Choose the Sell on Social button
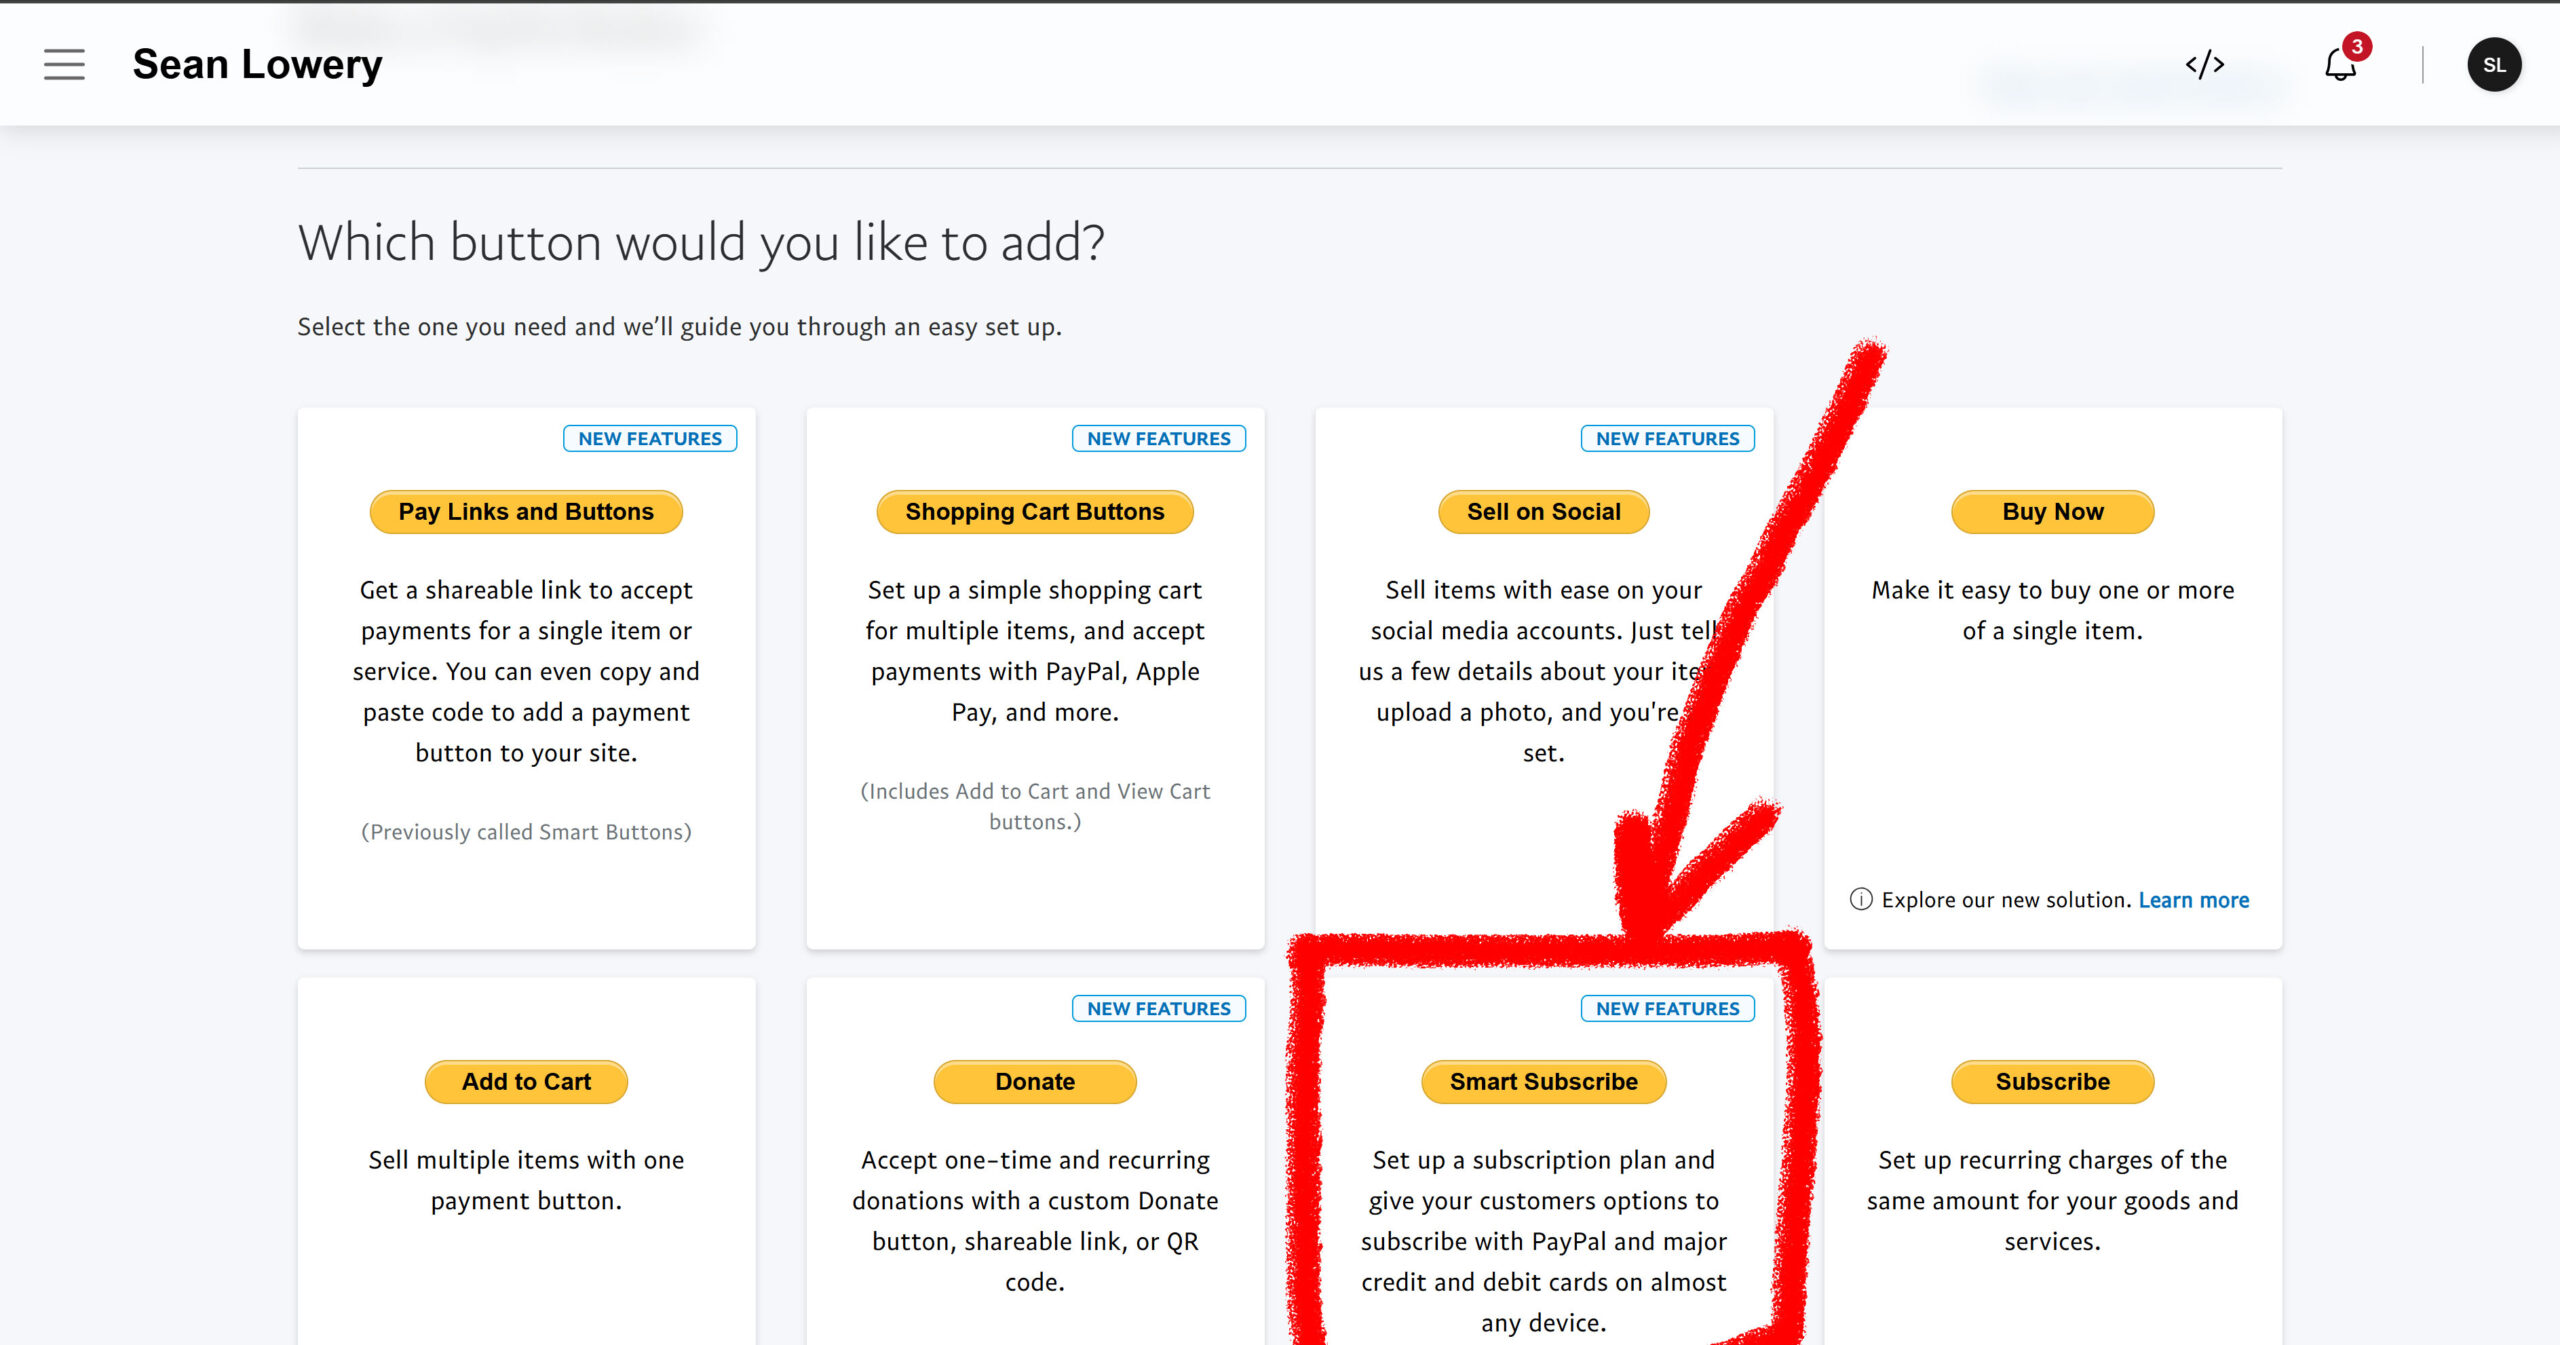 [1543, 512]
